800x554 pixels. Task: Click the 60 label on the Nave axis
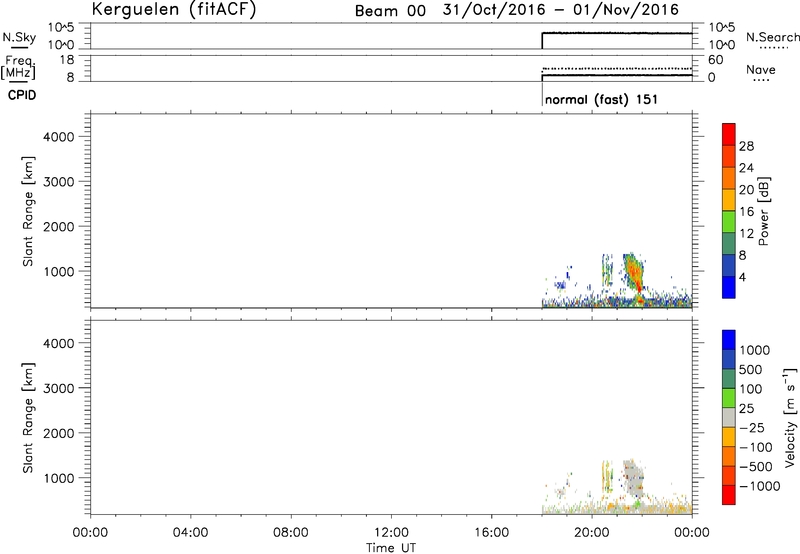pyautogui.click(x=715, y=60)
